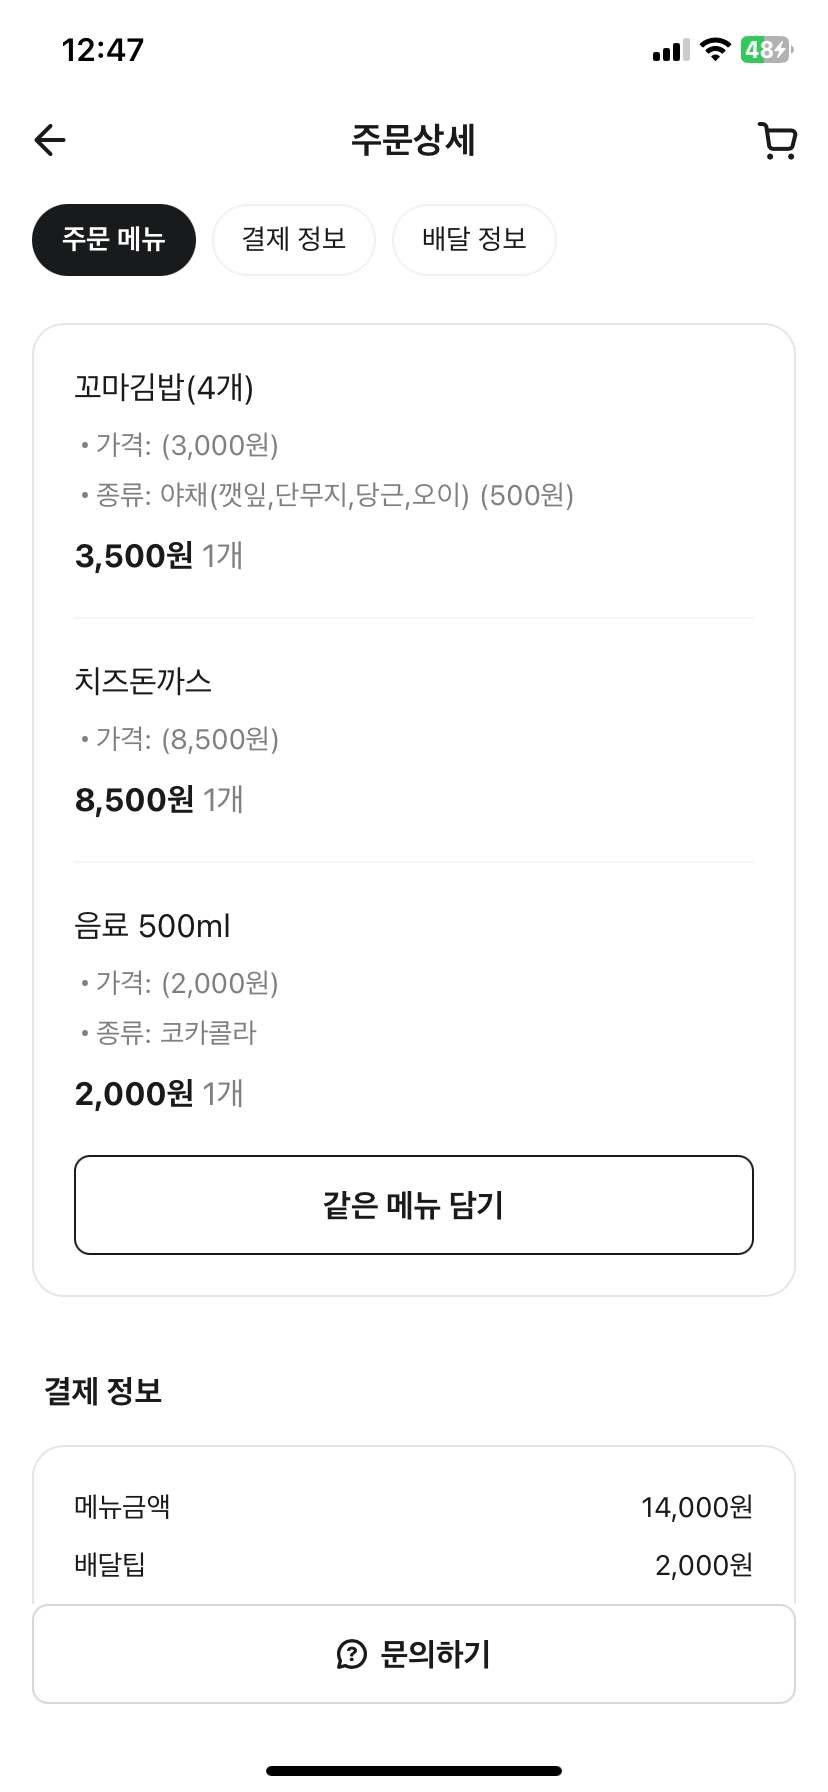Screen dimensions: 828x1792
Task: Tap the 치즈돈까스 menu item
Action: [143, 682]
